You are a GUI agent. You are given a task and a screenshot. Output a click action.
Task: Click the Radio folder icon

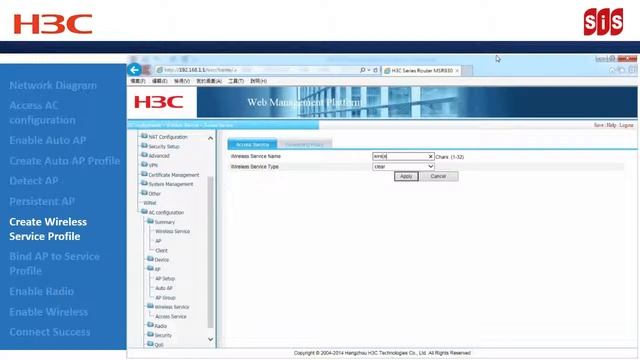click(x=150, y=325)
